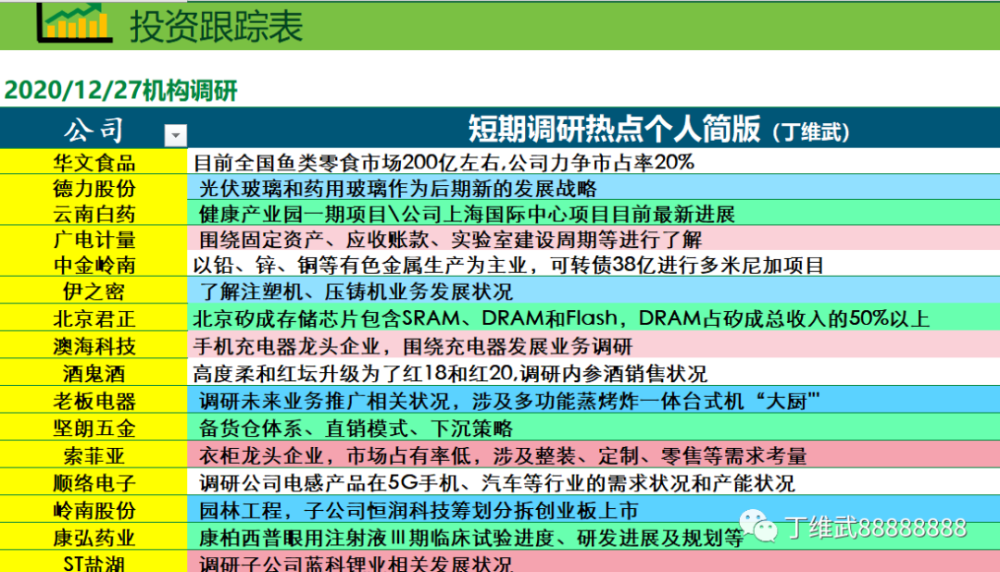The width and height of the screenshot is (1000, 572).
Task: Click the 伊之密 company cell
Action: pyautogui.click(x=94, y=293)
